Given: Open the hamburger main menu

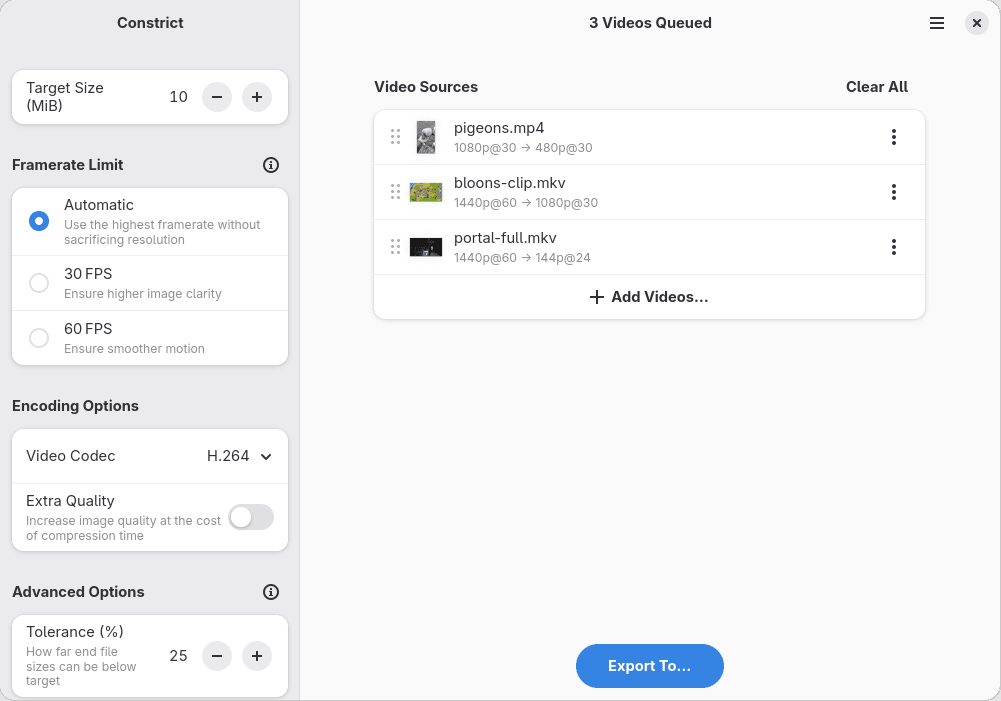Looking at the screenshot, I should click(x=937, y=24).
